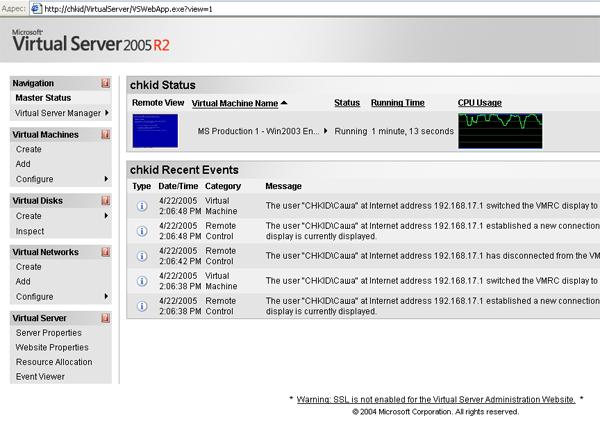Click the Virtual Server help icon

(106, 318)
